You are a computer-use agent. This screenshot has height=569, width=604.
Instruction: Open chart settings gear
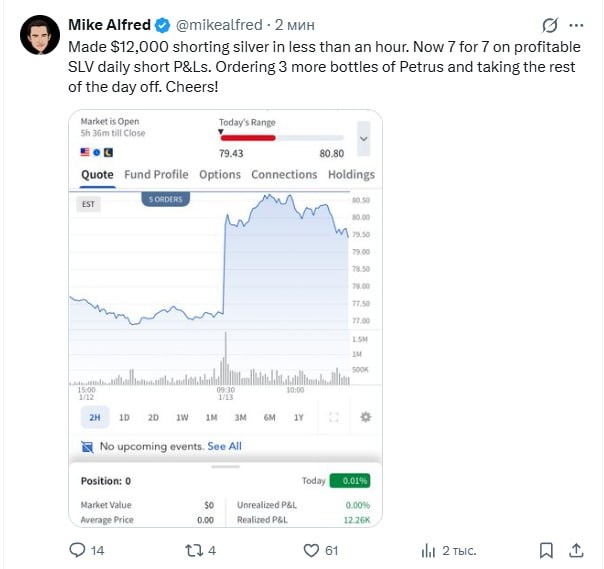[364, 417]
